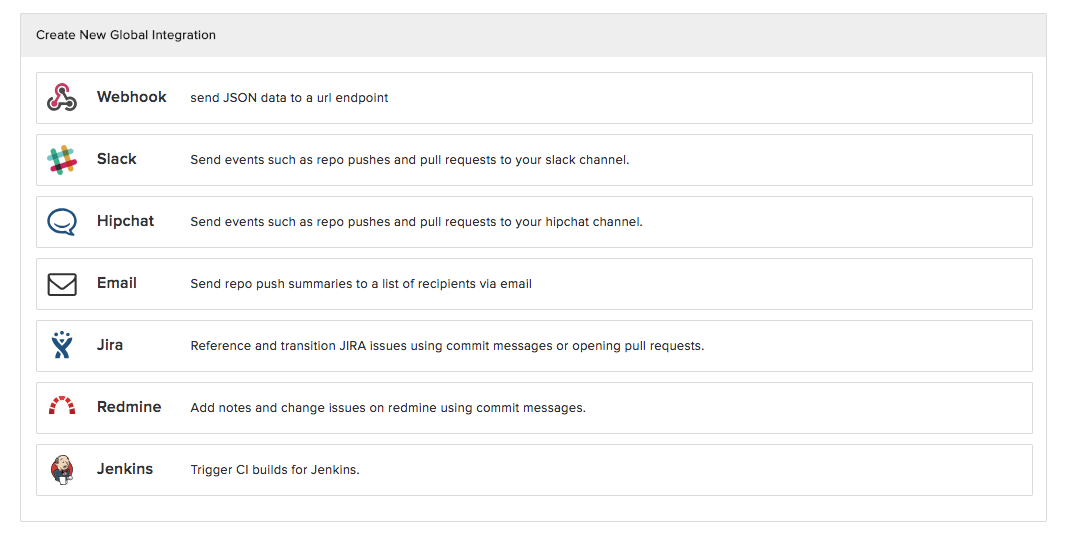This screenshot has width=1079, height=550.
Task: Open the Webhook integration title
Action: 131,97
